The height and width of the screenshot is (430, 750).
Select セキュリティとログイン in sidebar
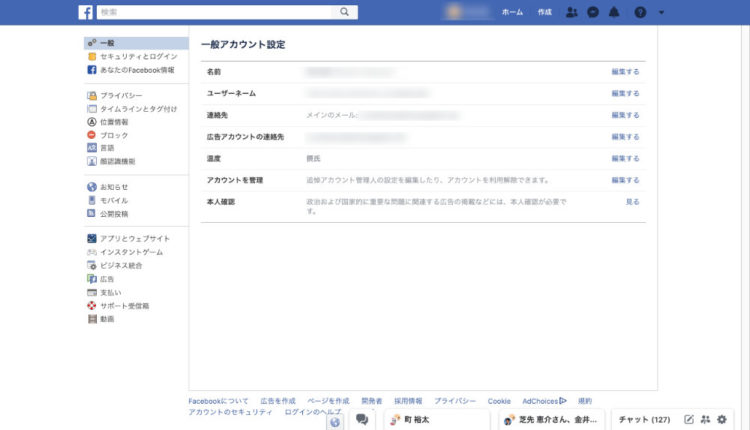(x=138, y=56)
